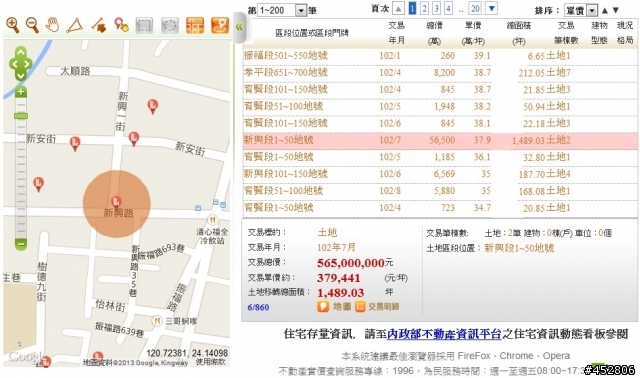The image size is (640, 378).
Task: Click the green plus zoom button
Action: [21, 92]
